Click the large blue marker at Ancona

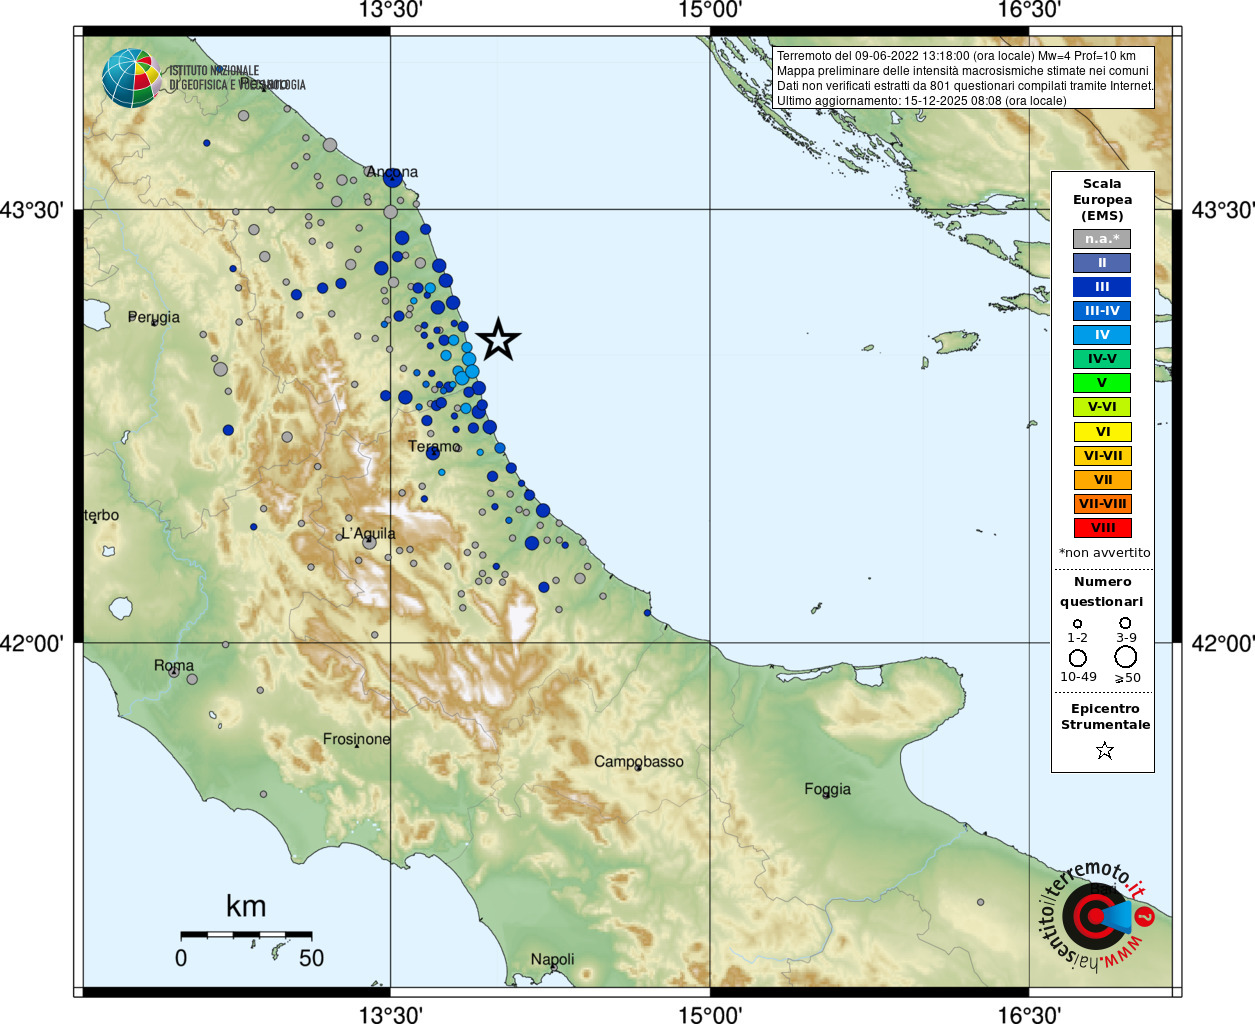(x=392, y=177)
